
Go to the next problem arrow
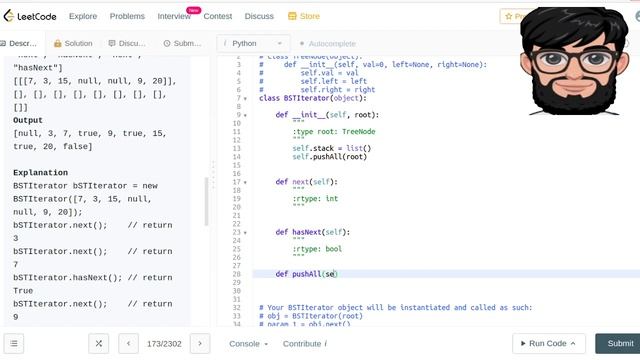(200, 344)
